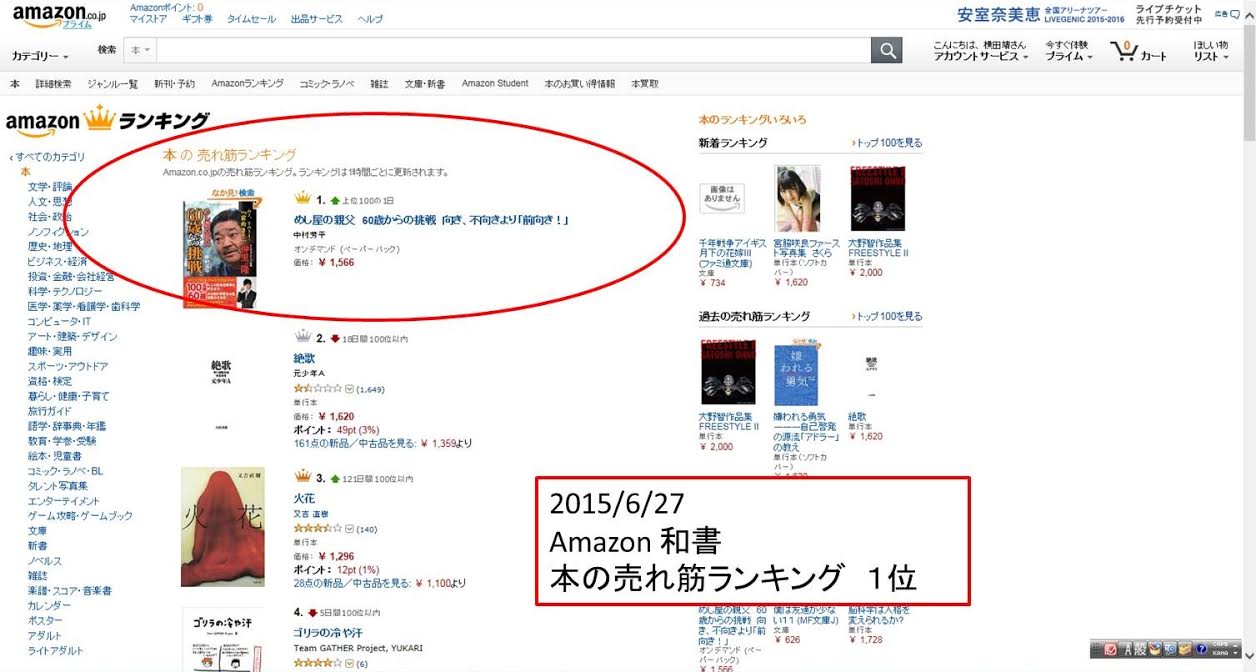Go back to すべてのカテゴリ
This screenshot has width=1256, height=672.
coord(48,157)
